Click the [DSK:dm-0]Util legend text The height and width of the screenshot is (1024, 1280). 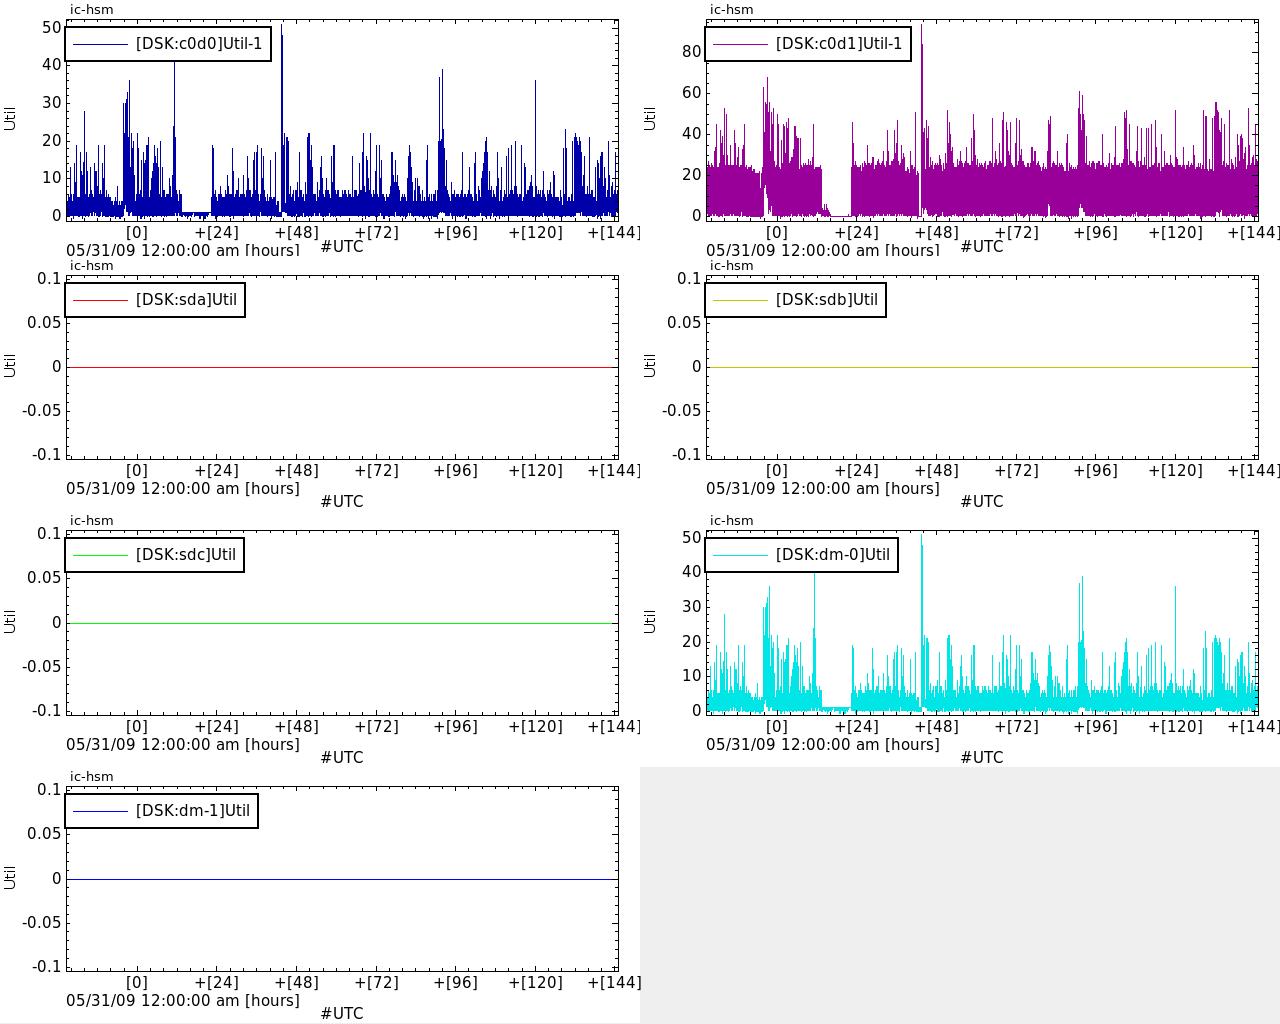point(832,555)
